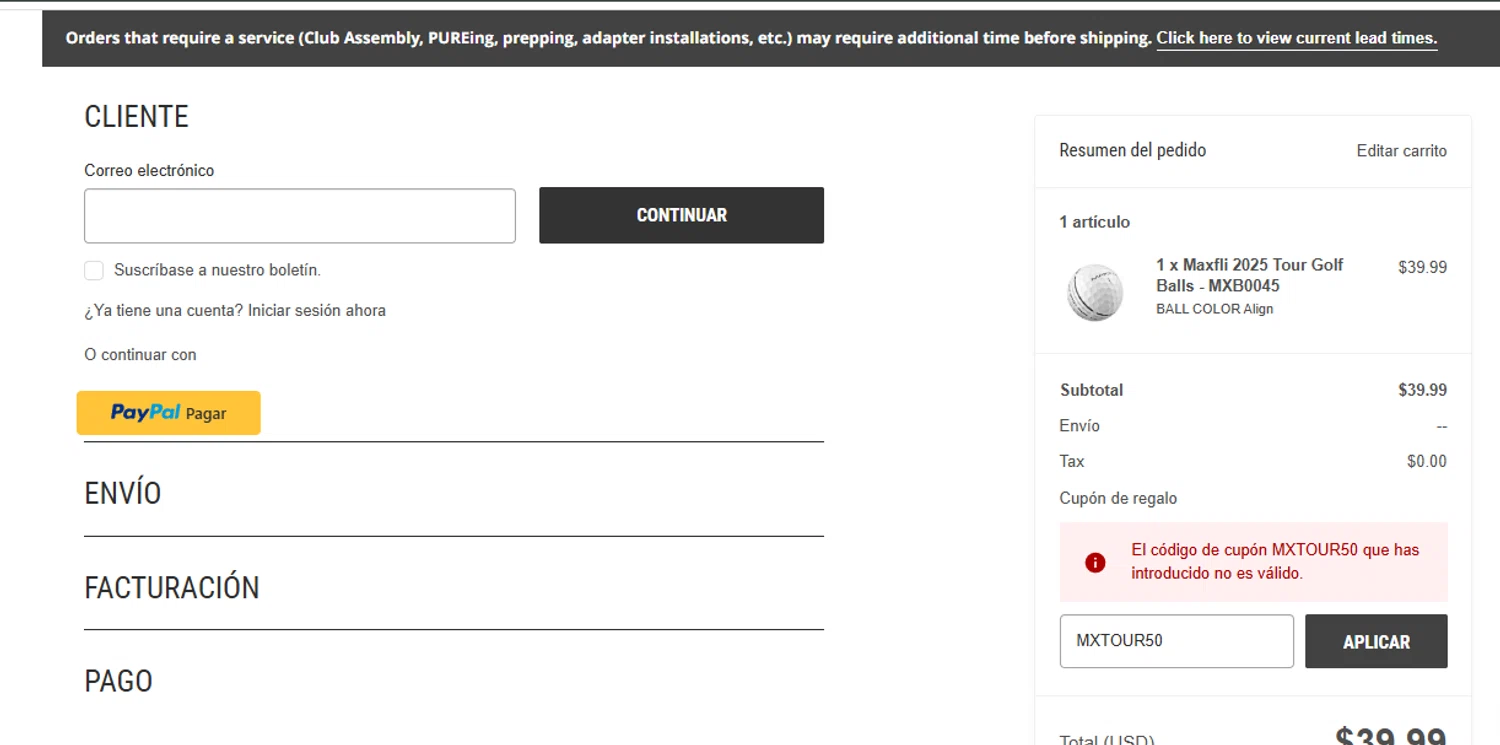Apply the coupon with APLICAR button
Viewport: 1500px width, 745px height.
(1376, 641)
